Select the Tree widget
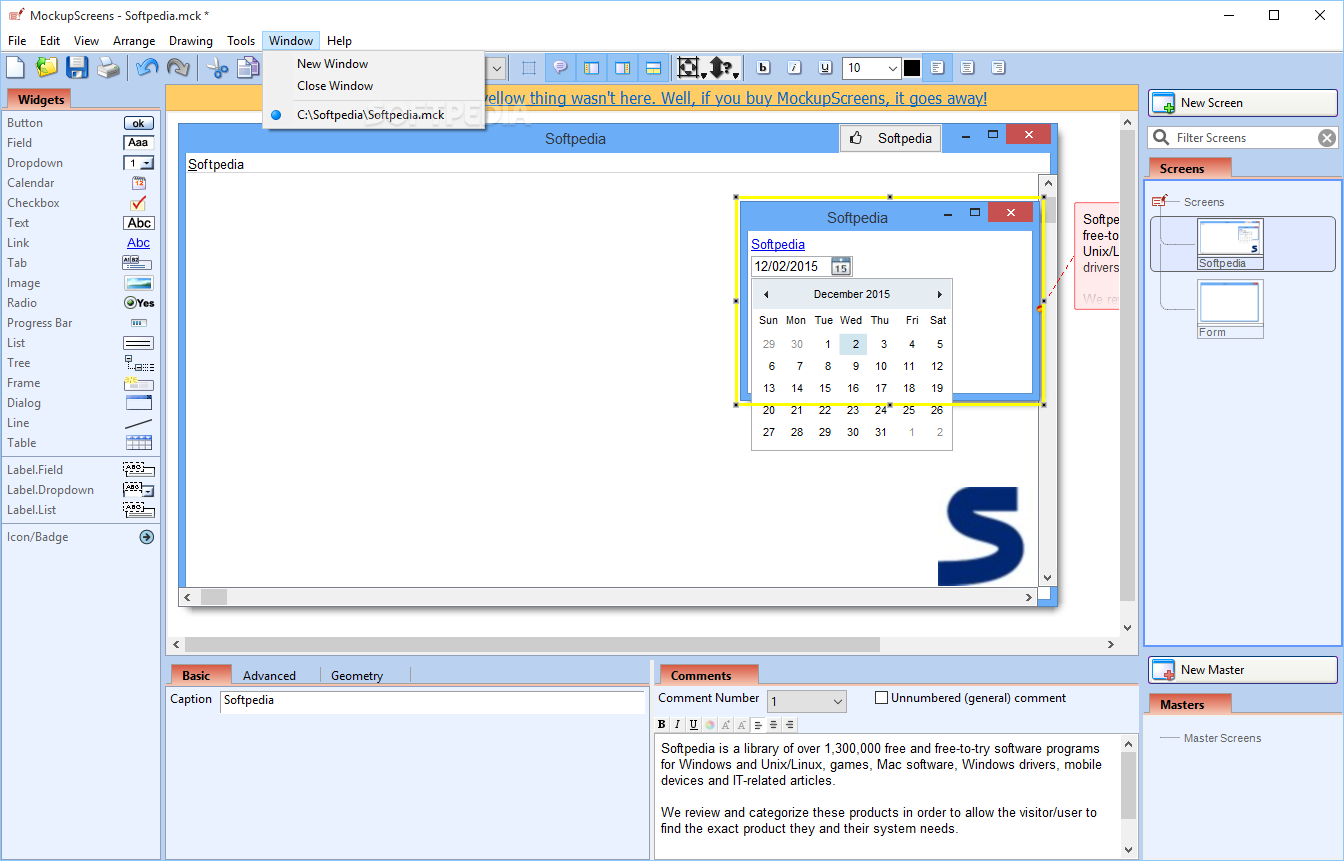Viewport: 1344px width, 861px height. 80,363
